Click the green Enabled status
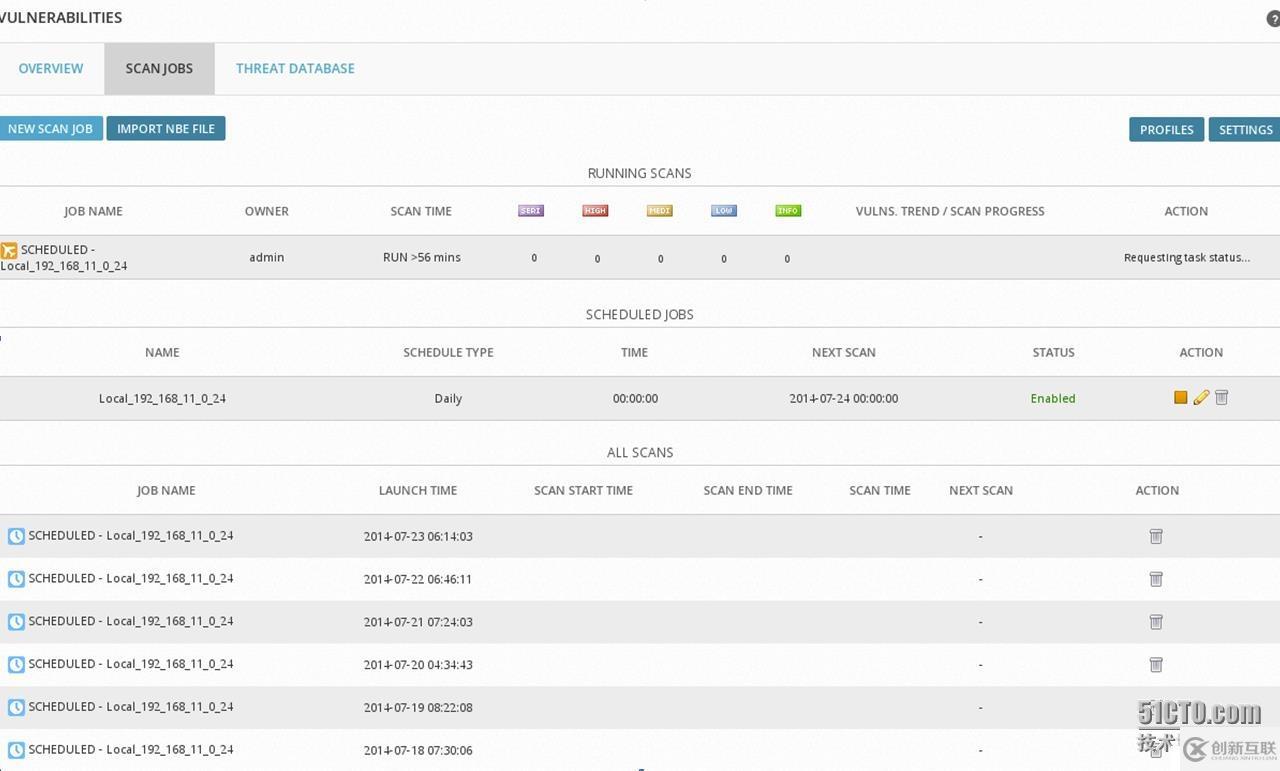 (1053, 398)
